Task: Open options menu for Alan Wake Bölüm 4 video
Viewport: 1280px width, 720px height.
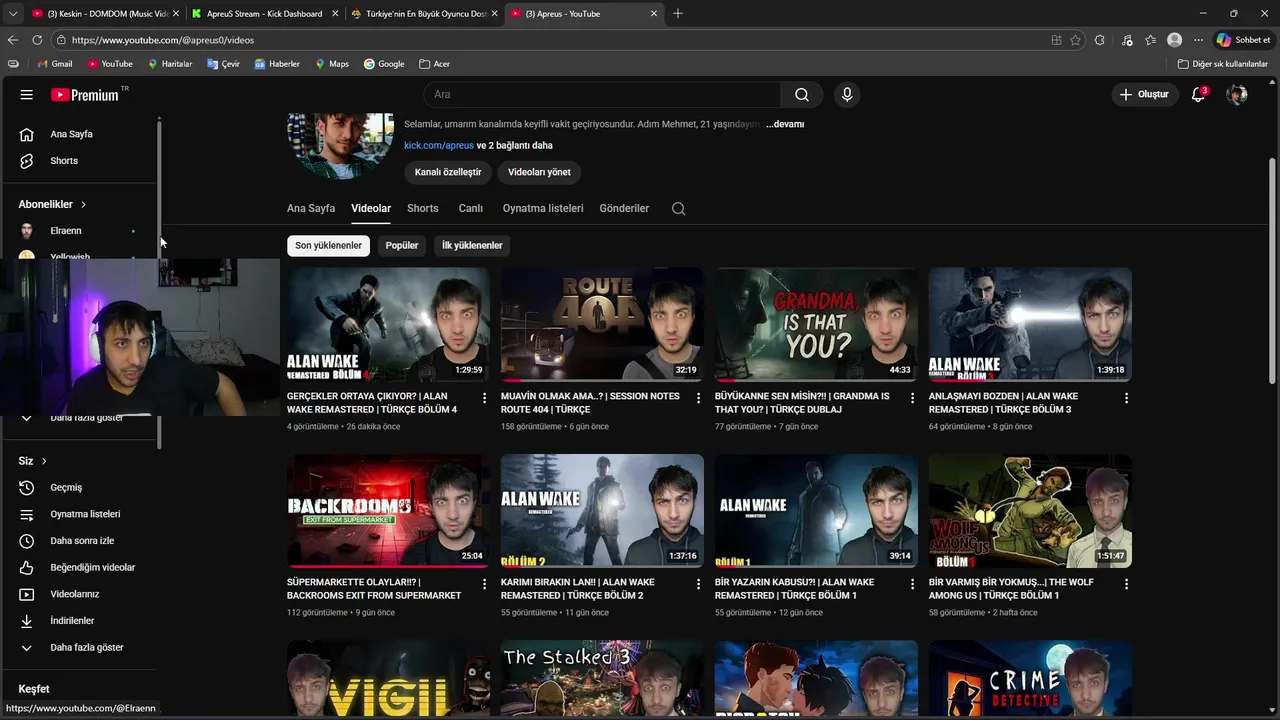Action: pyautogui.click(x=484, y=398)
